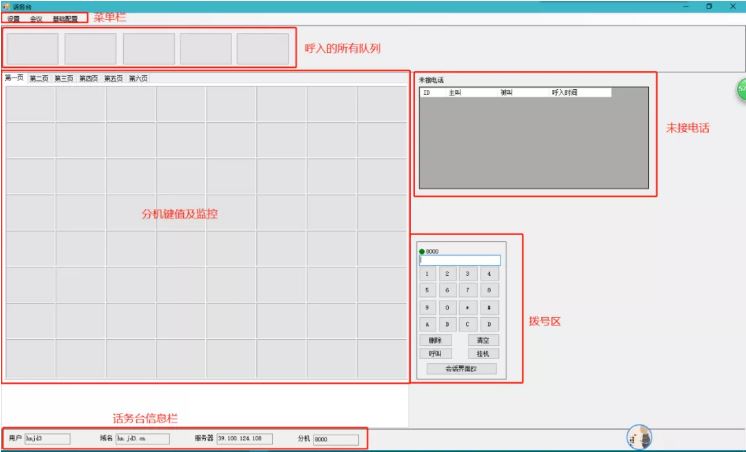Click the first incoming queue box
Viewport: 746px width, 452px height.
(x=33, y=48)
